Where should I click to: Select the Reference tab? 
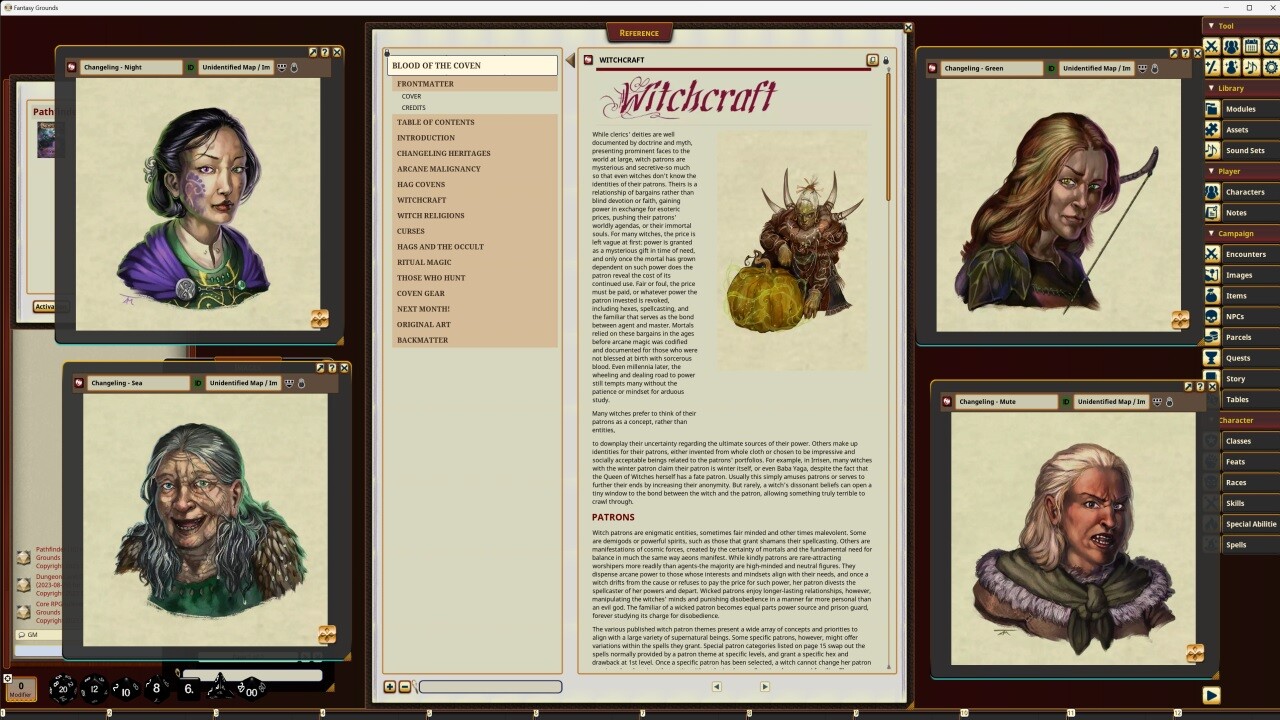(639, 32)
